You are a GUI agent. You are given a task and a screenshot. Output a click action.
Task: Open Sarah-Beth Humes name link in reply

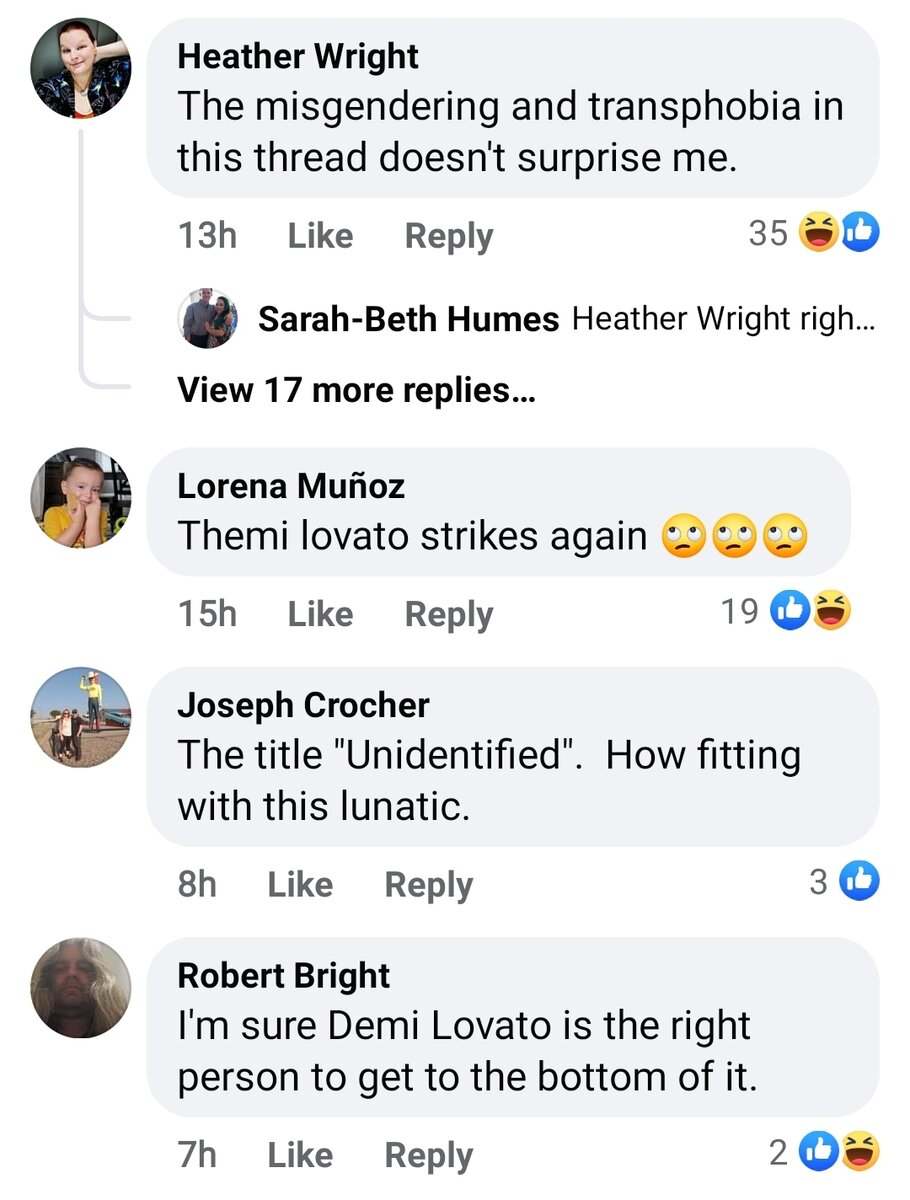(x=408, y=320)
